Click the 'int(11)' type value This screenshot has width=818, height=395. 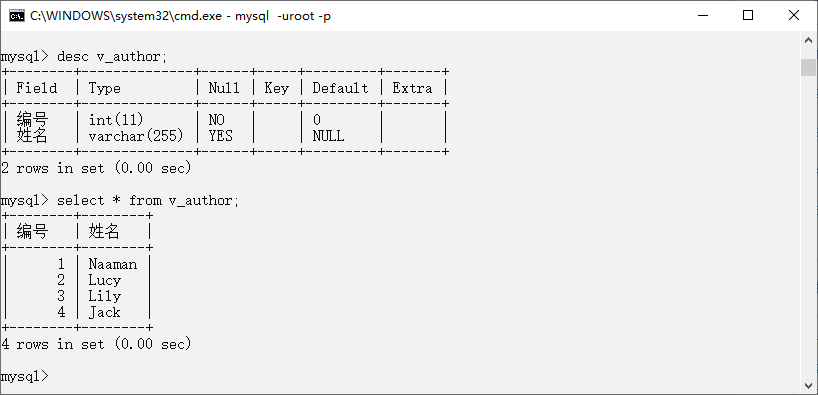click(116, 120)
